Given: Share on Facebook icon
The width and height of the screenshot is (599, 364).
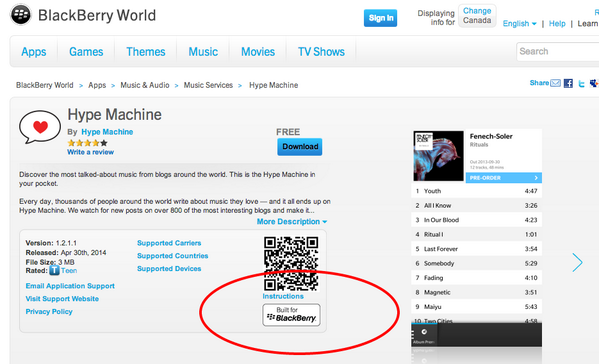Looking at the screenshot, I should [568, 83].
